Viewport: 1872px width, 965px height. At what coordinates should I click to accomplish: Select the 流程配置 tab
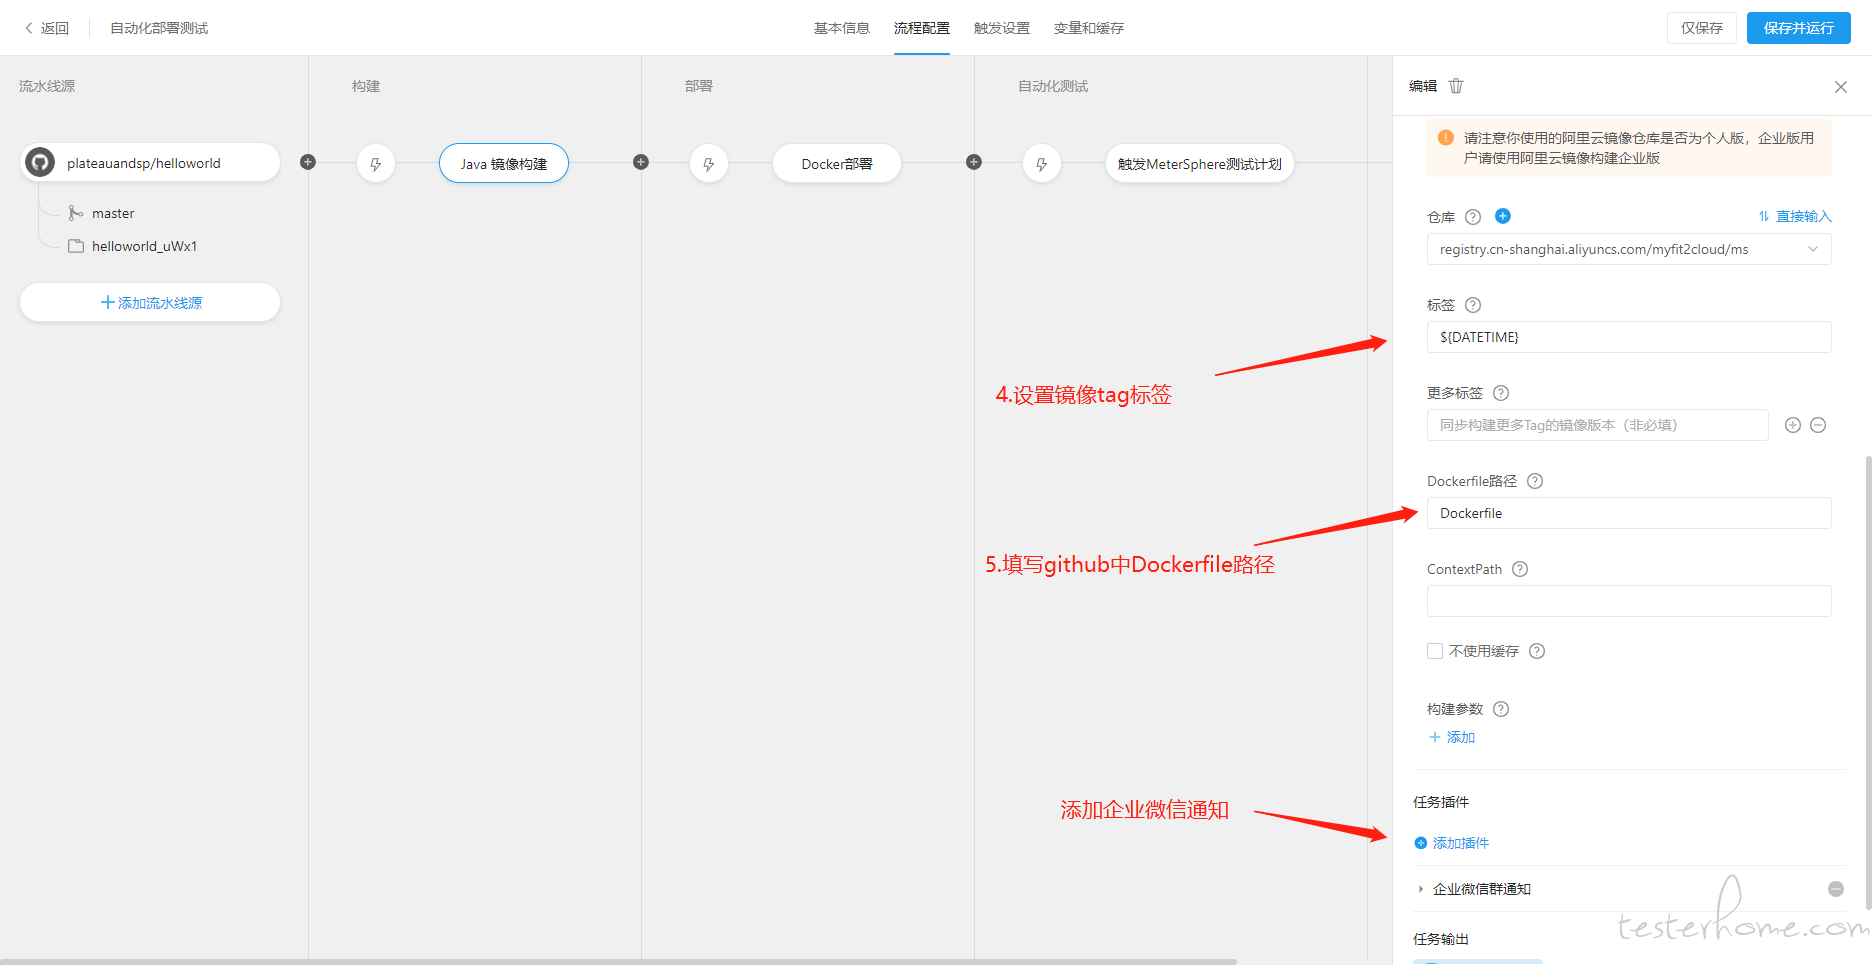coord(921,28)
